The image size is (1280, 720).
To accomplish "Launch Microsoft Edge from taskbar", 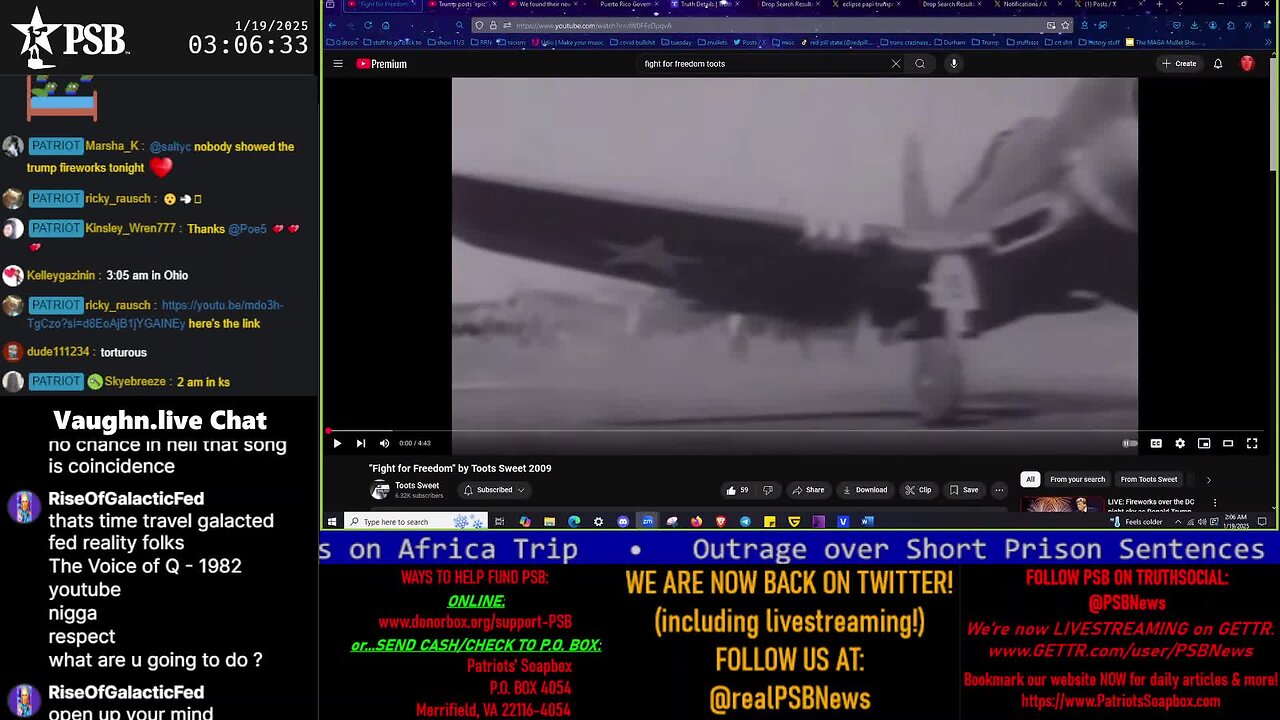I will pos(574,521).
